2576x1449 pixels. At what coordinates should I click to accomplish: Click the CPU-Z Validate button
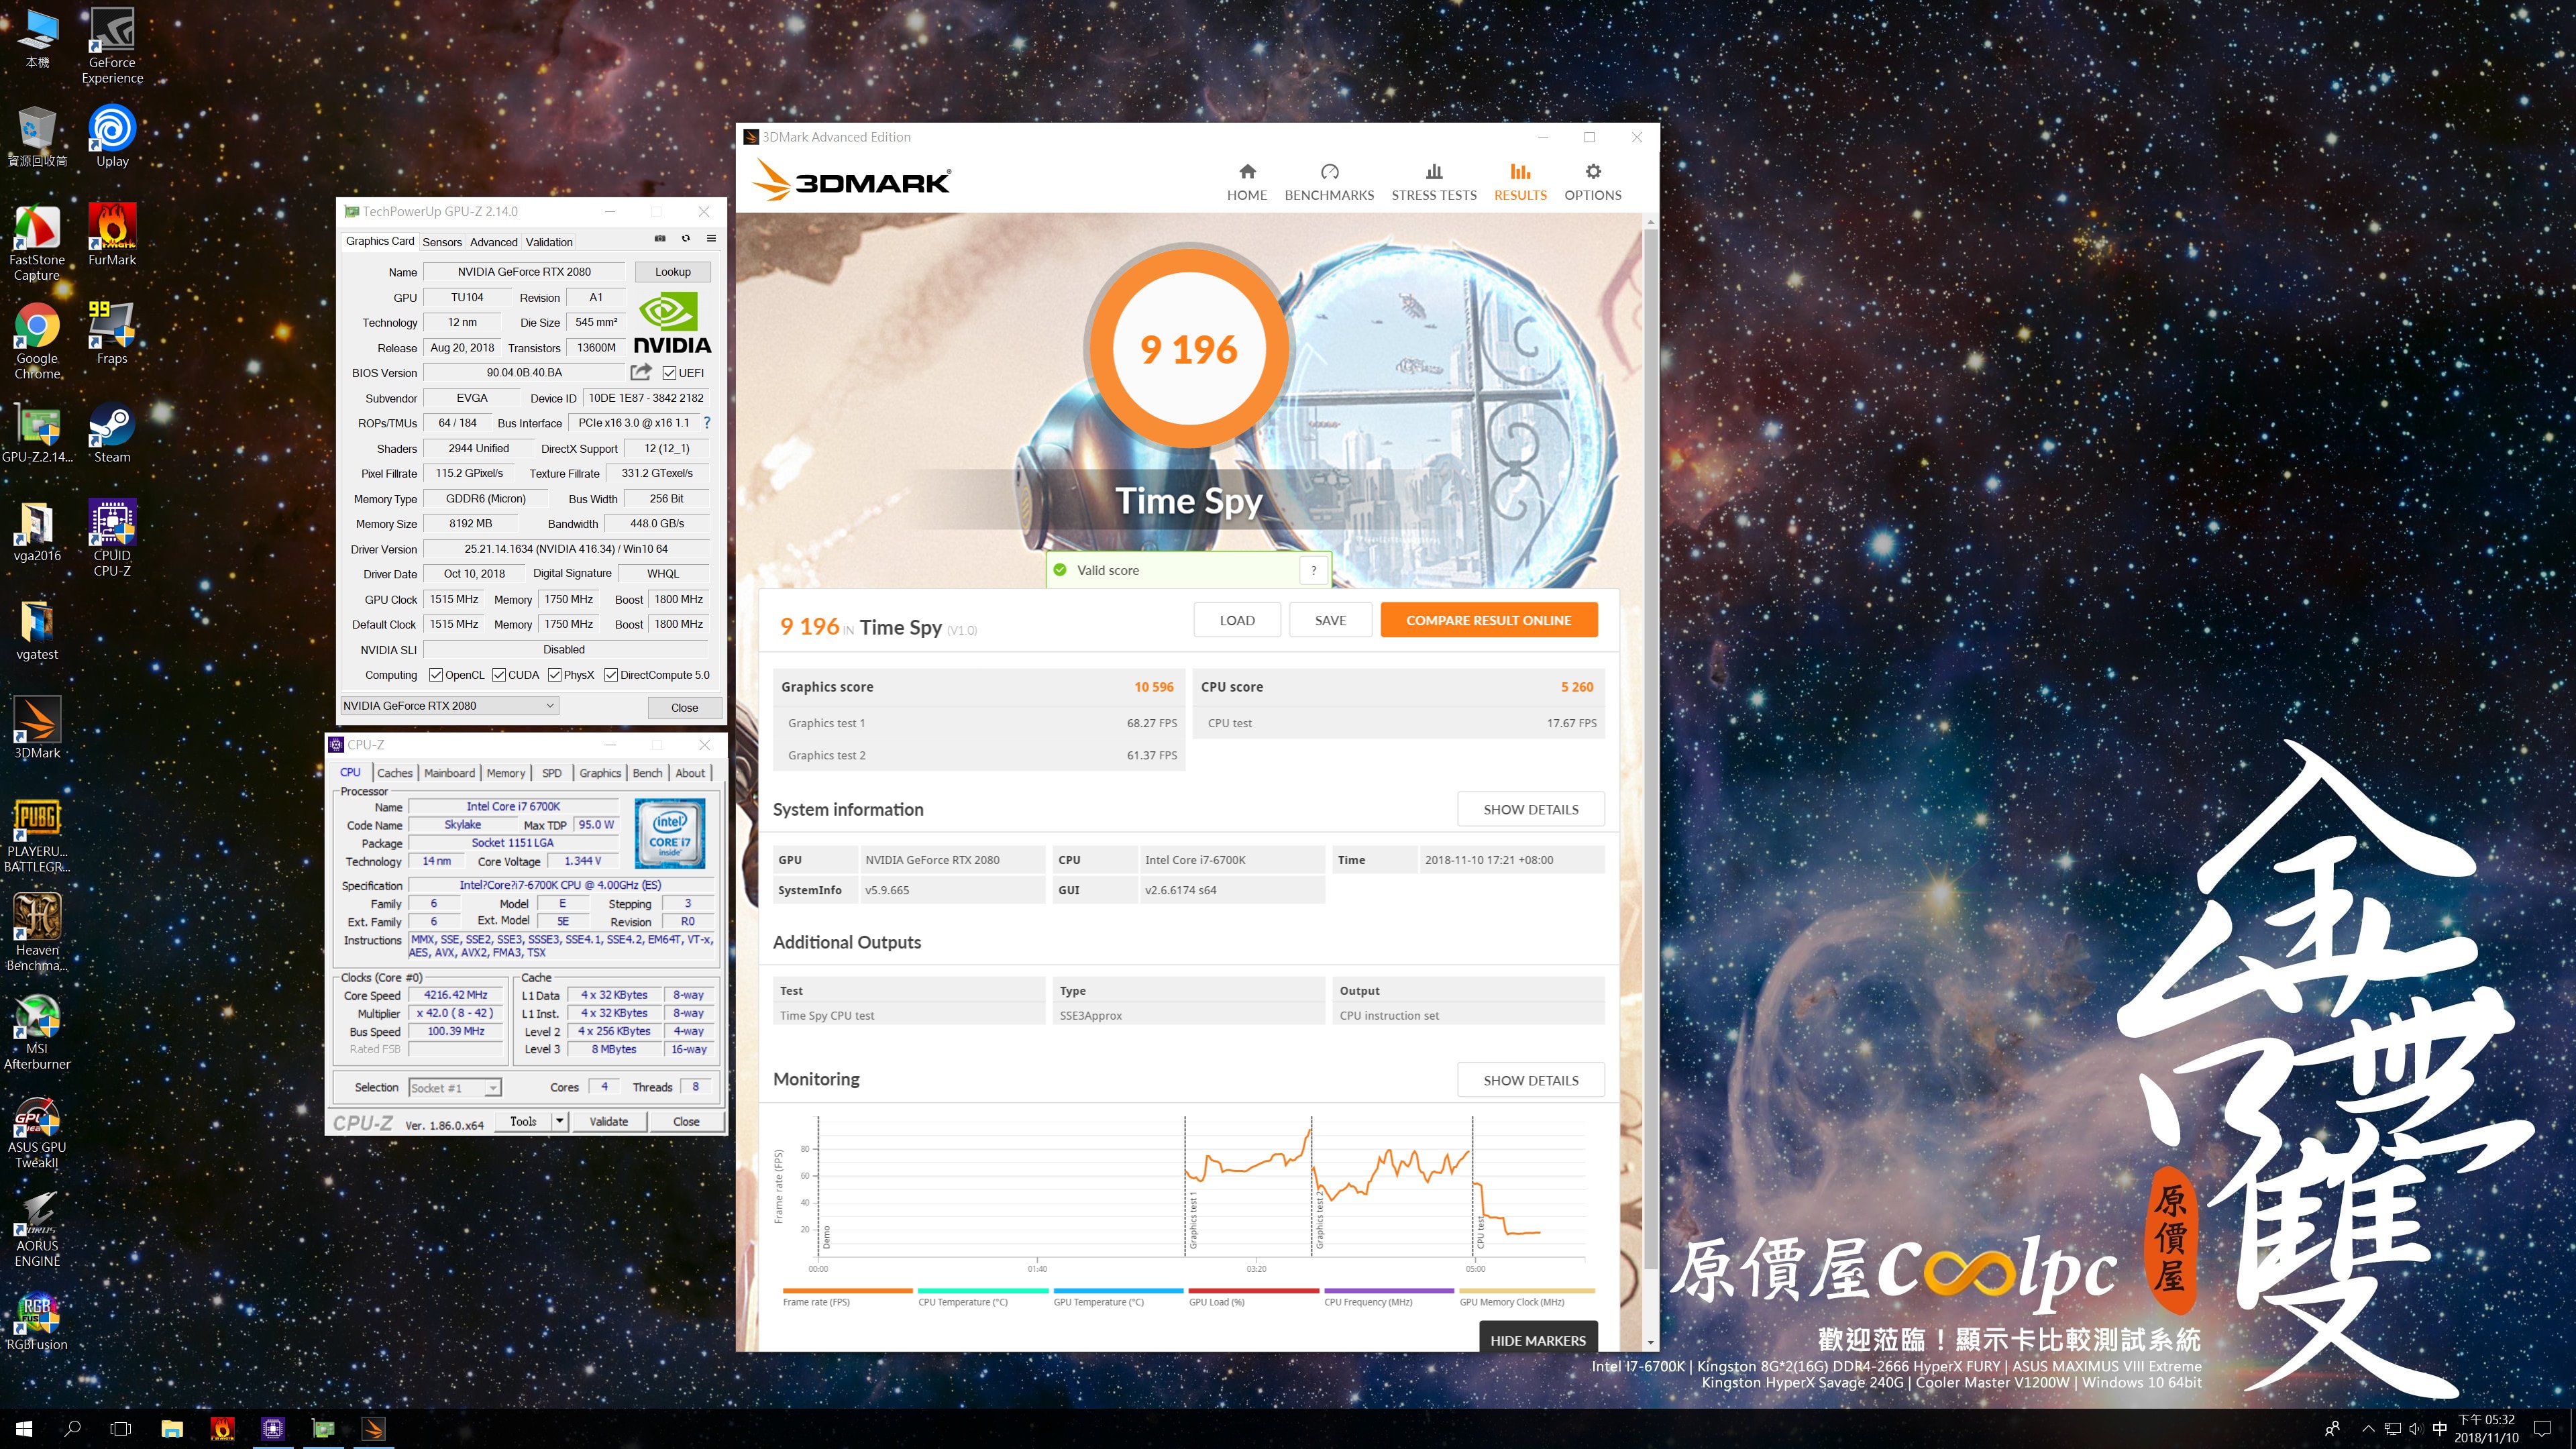tap(608, 1121)
